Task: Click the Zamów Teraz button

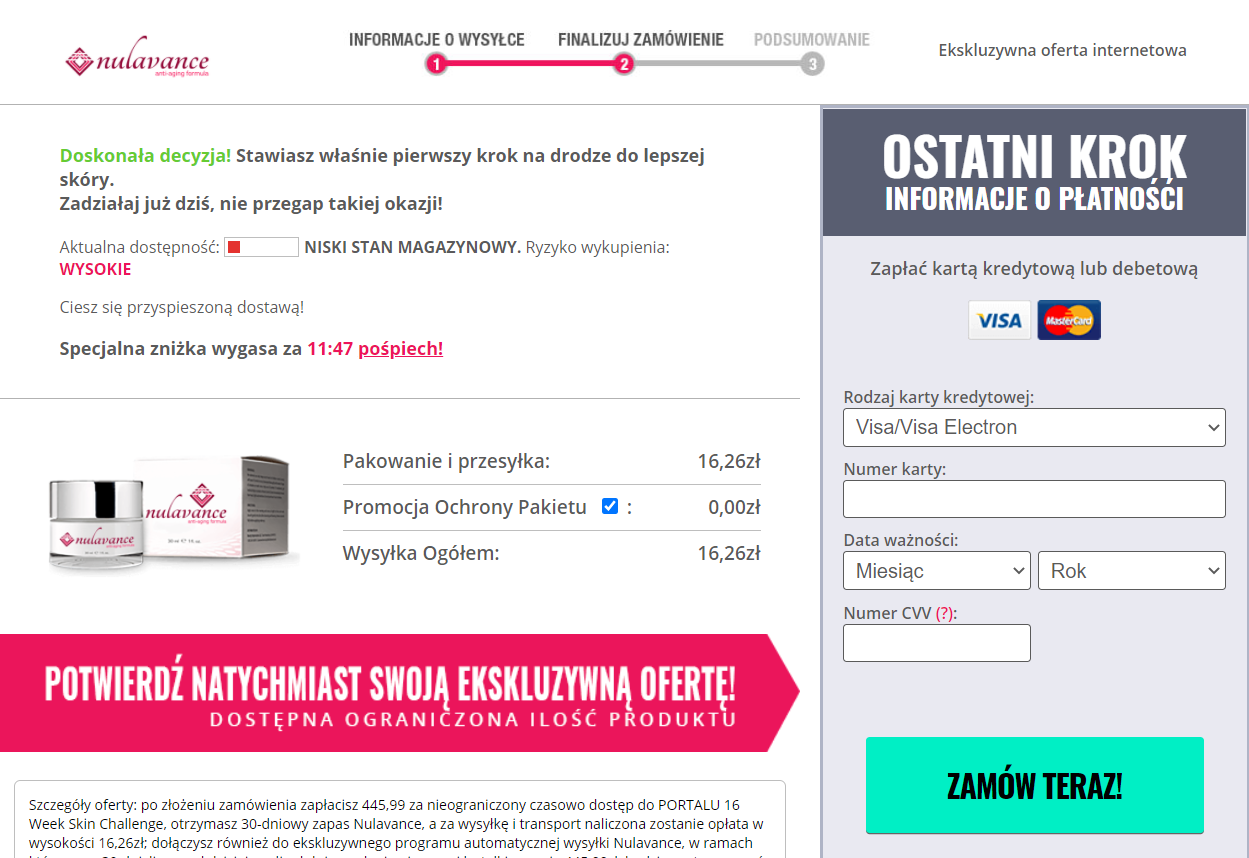Action: (x=1035, y=786)
